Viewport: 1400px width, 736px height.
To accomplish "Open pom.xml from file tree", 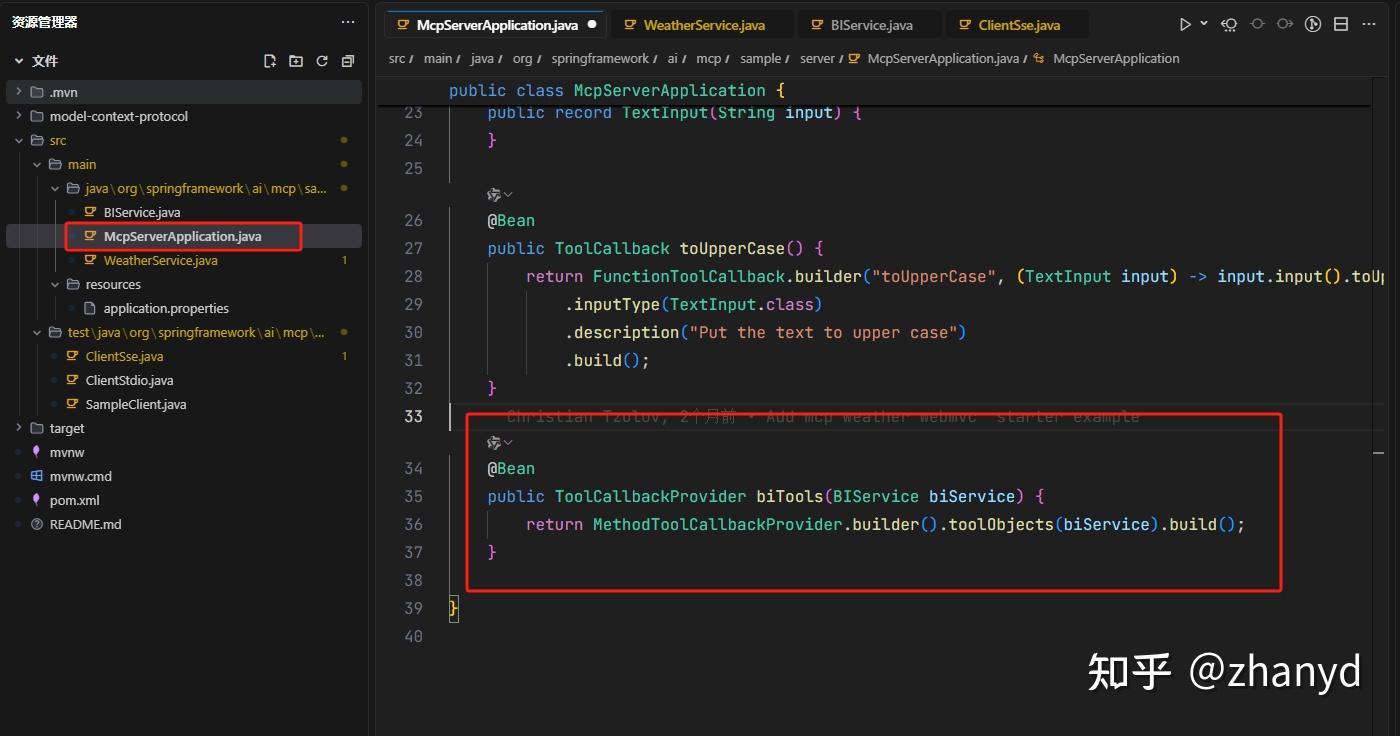I will (x=74, y=500).
